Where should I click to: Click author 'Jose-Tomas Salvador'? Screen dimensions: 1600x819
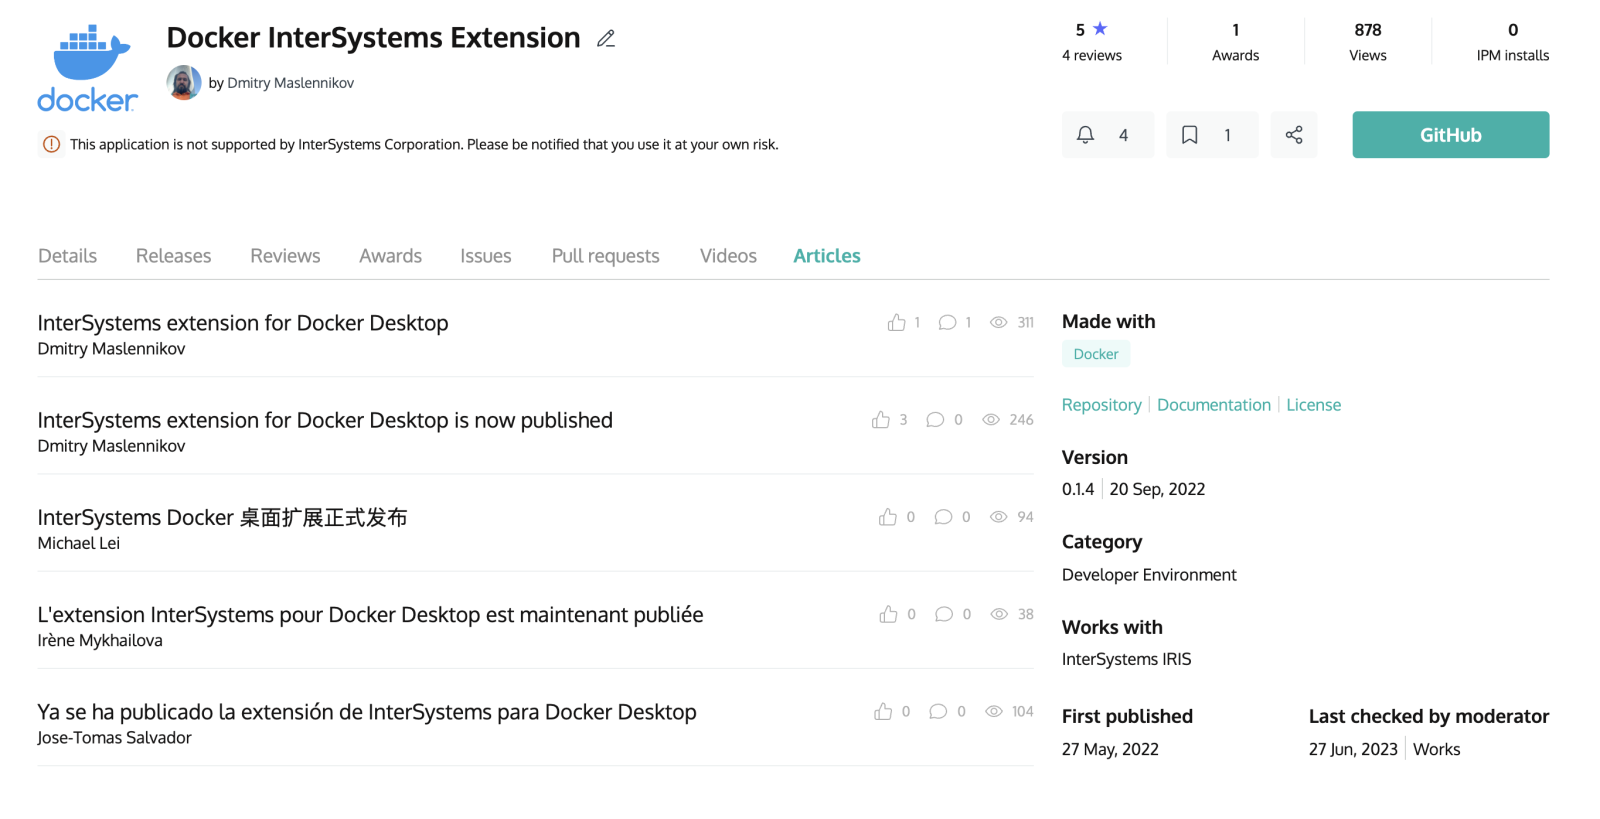click(115, 738)
